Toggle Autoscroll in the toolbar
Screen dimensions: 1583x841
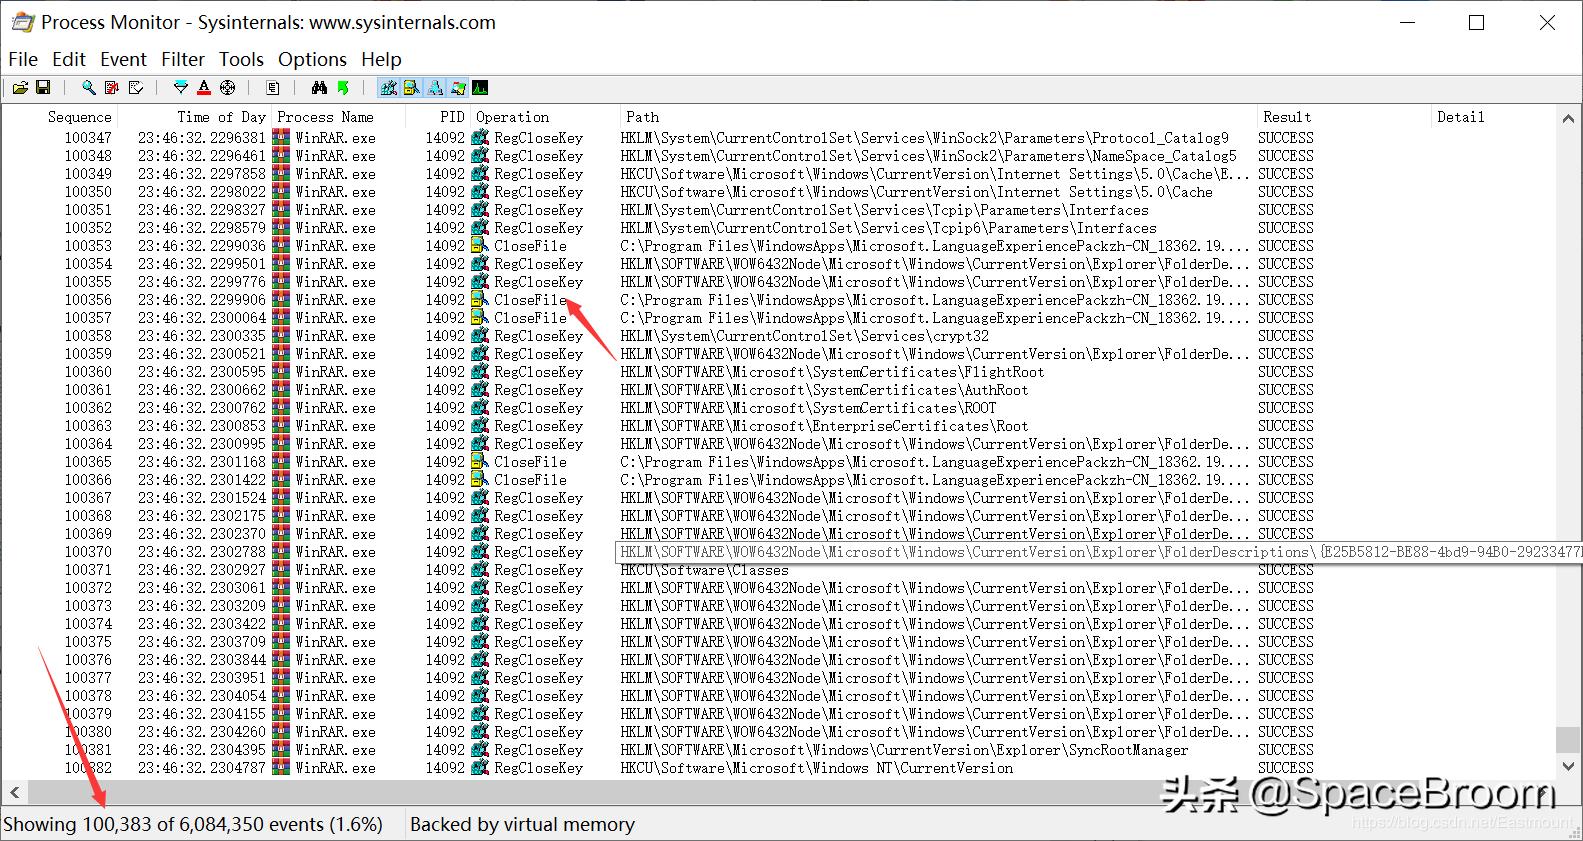click(x=112, y=88)
